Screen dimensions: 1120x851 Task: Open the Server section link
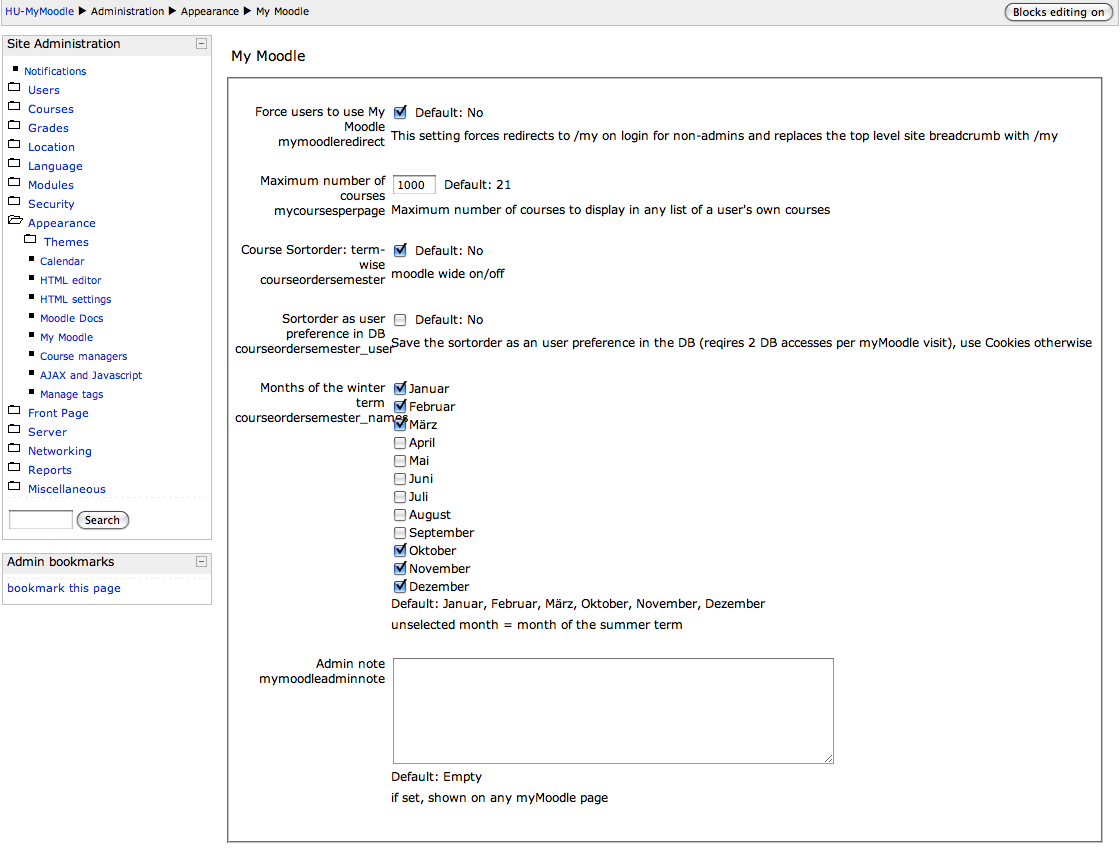[47, 432]
